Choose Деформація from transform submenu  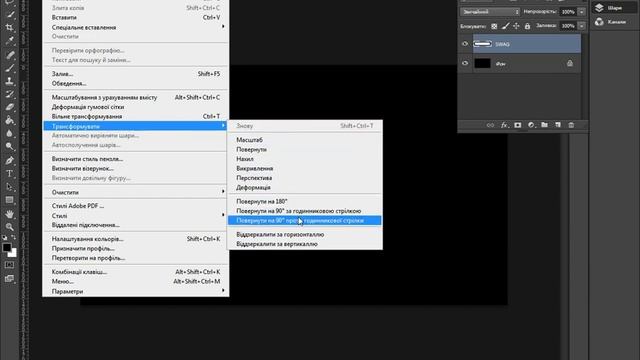305,187
